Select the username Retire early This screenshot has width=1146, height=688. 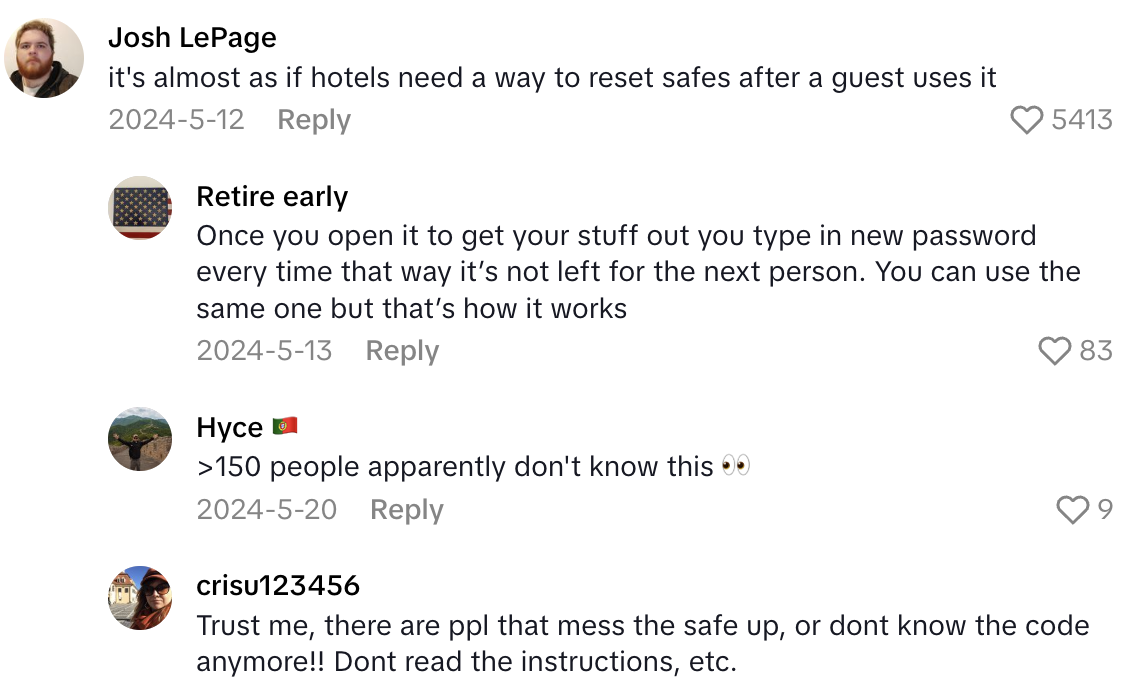(x=271, y=196)
